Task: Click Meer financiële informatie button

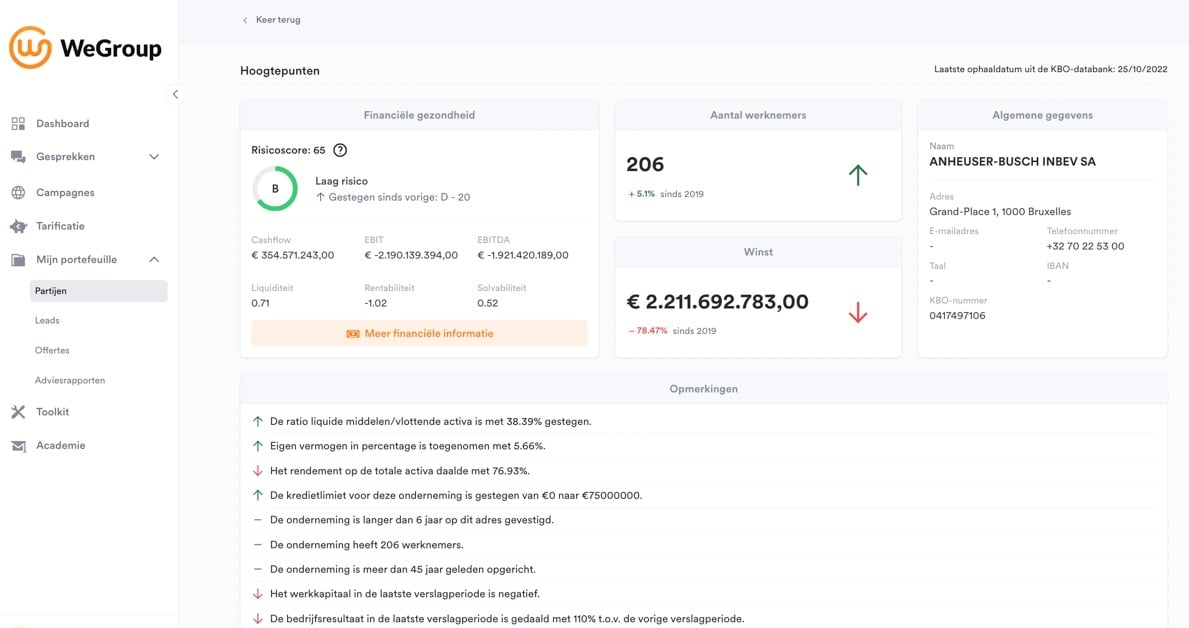Action: (x=419, y=334)
